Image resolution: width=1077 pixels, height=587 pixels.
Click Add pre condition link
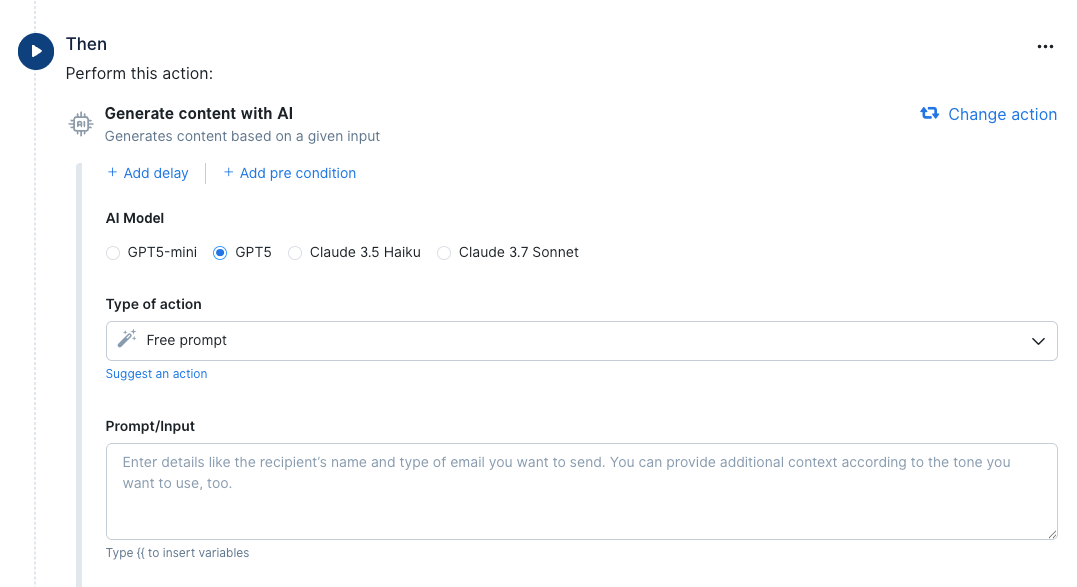coord(297,173)
